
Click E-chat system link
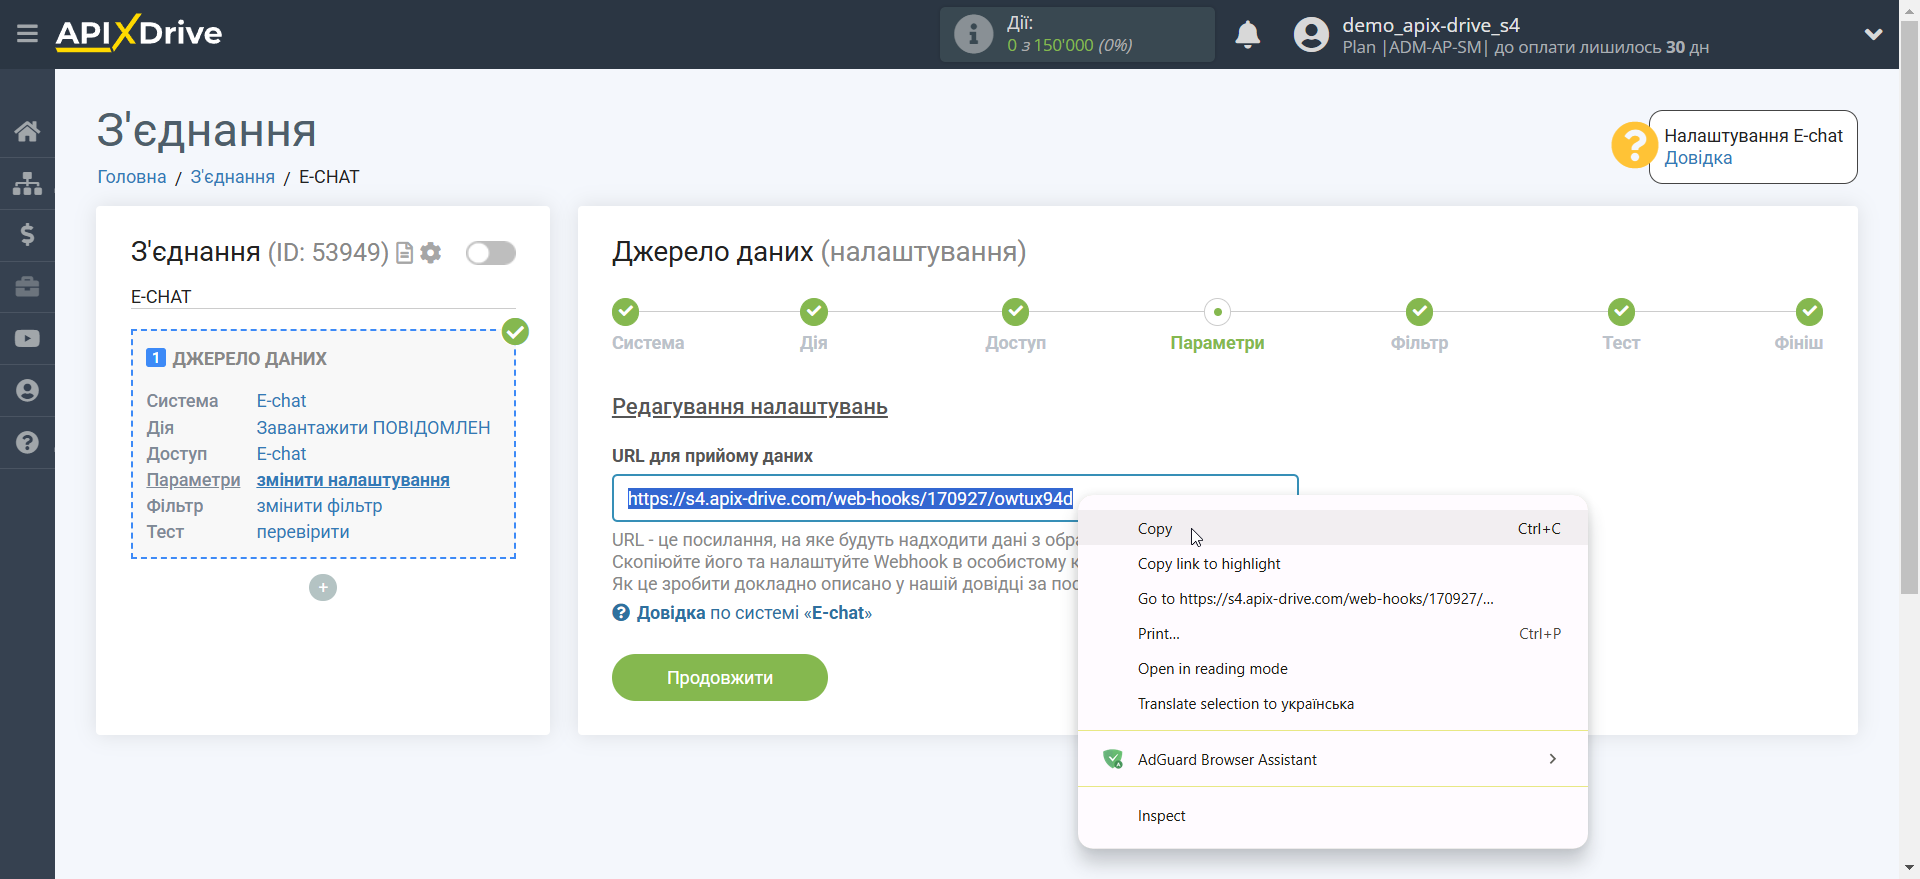pos(281,401)
